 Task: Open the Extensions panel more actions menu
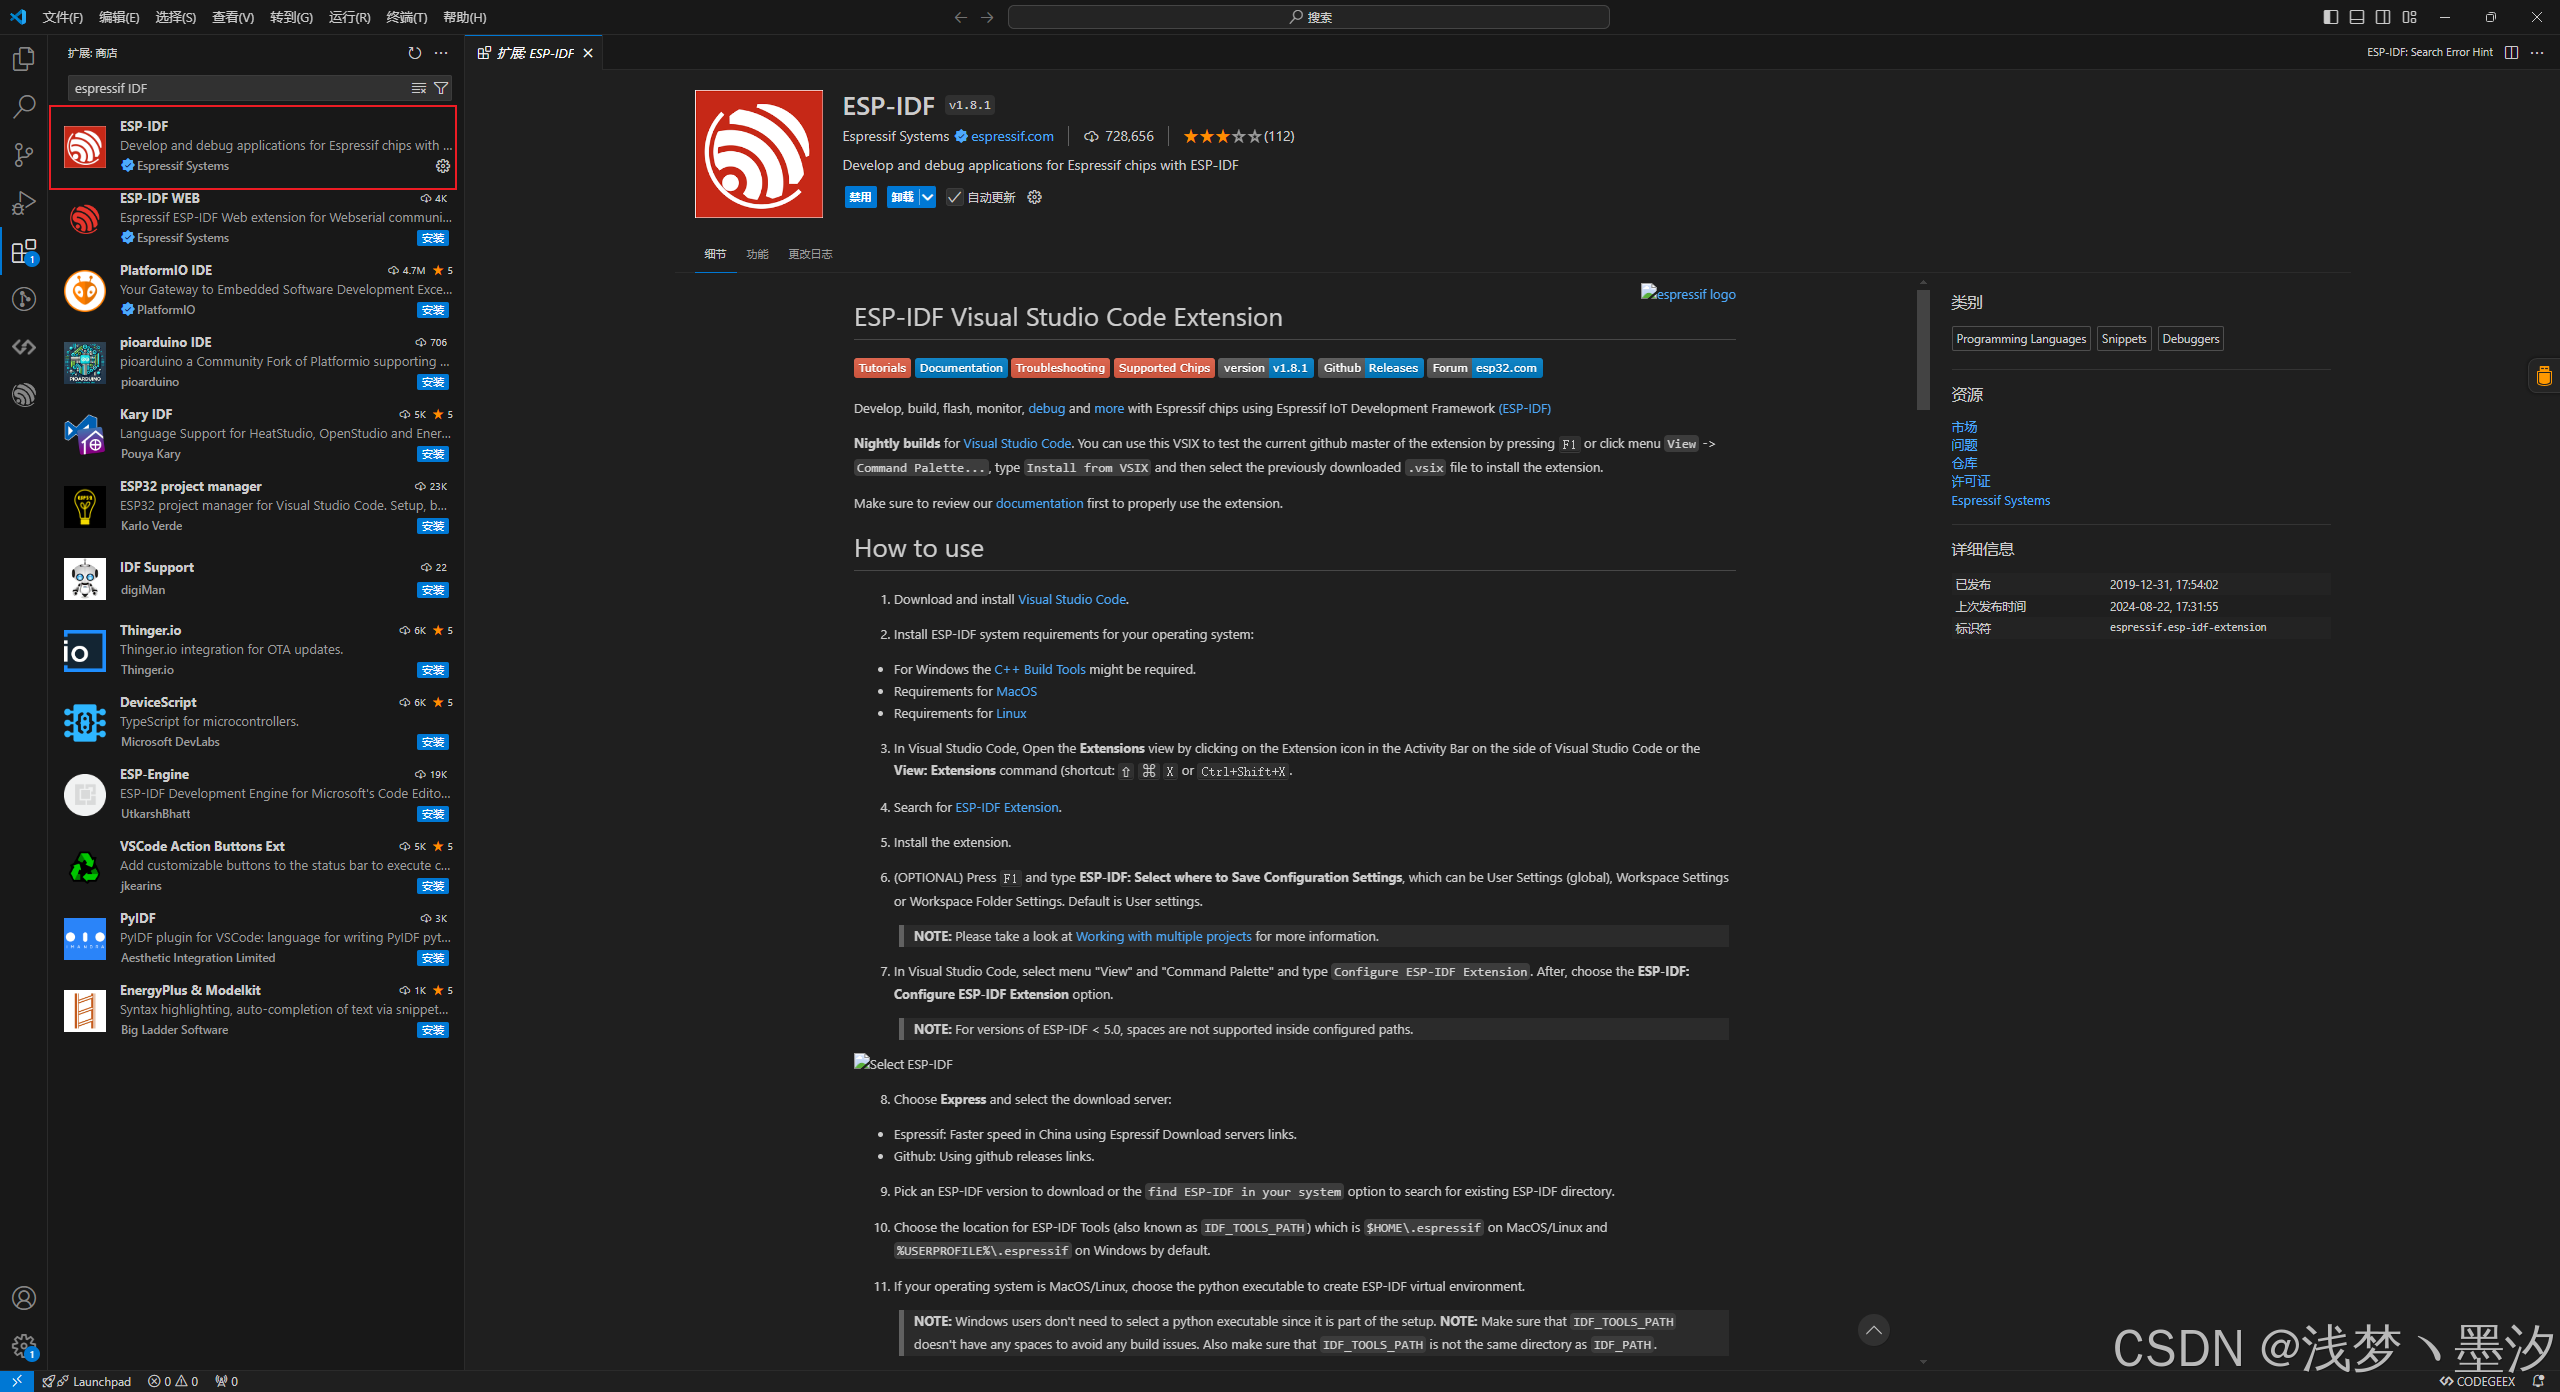441,53
